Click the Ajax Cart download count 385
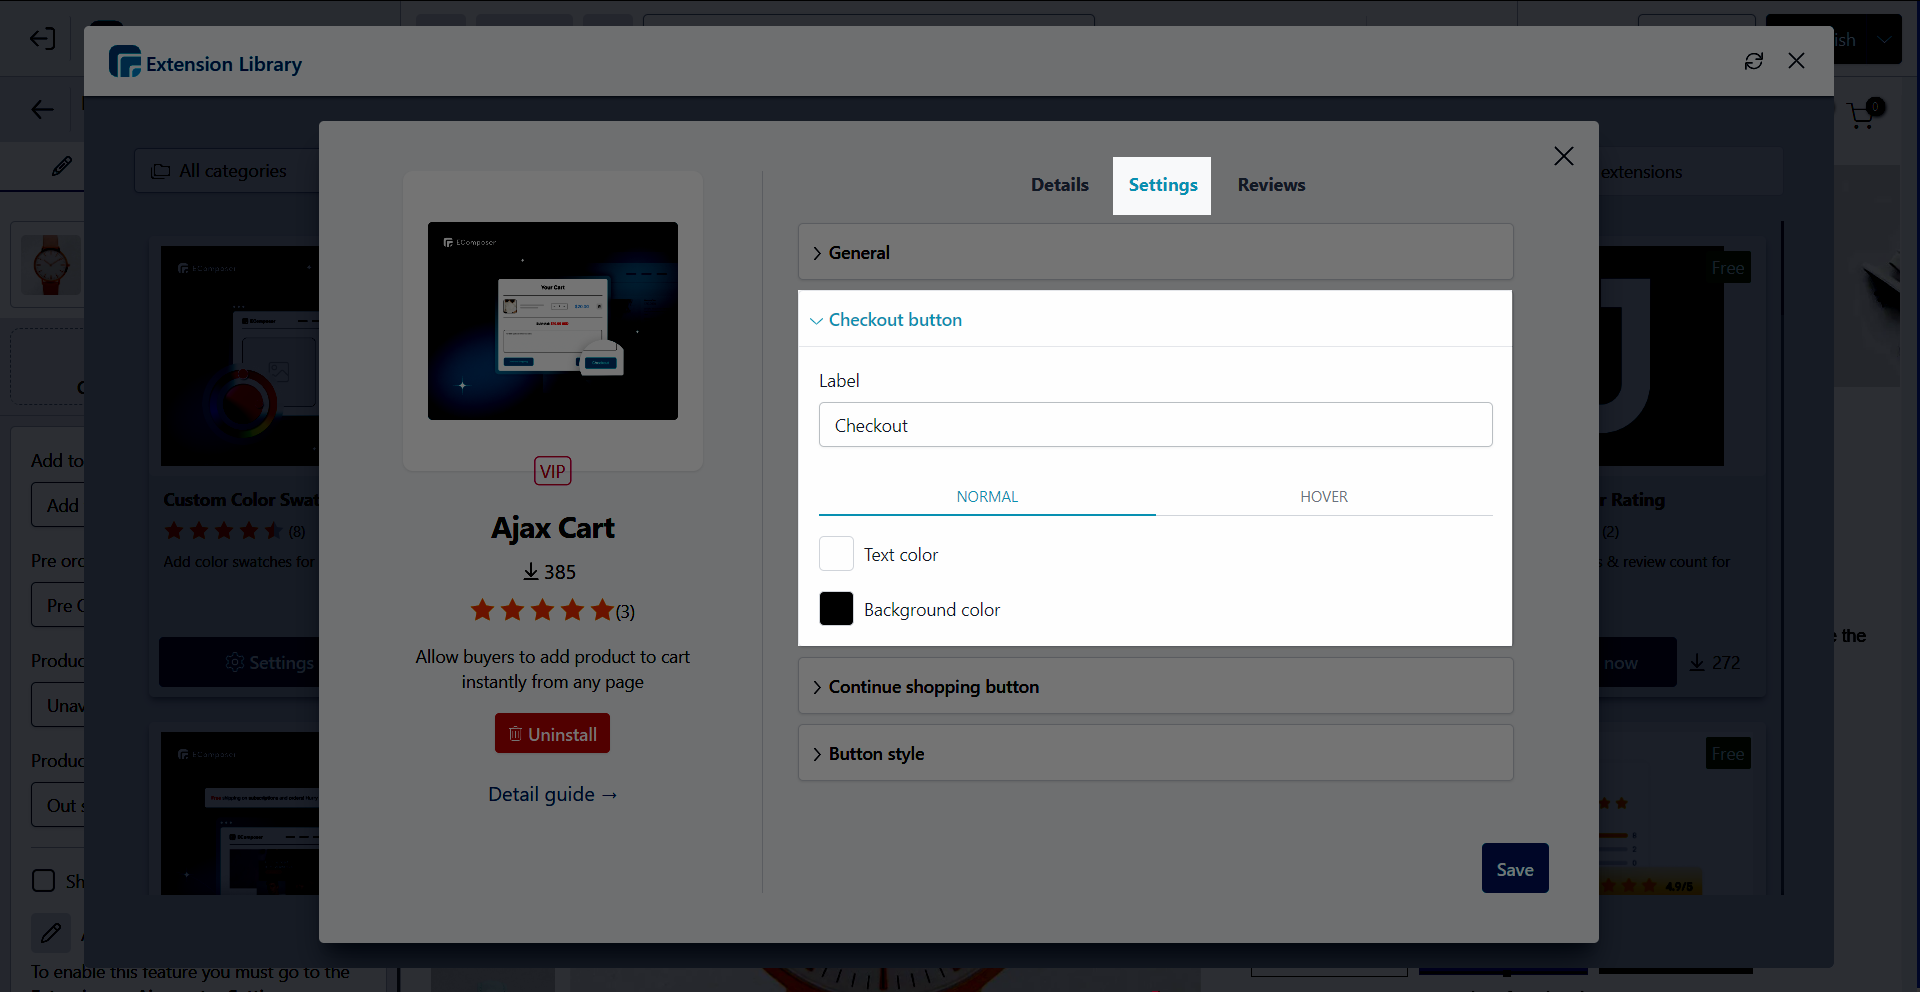1920x992 pixels. point(550,572)
